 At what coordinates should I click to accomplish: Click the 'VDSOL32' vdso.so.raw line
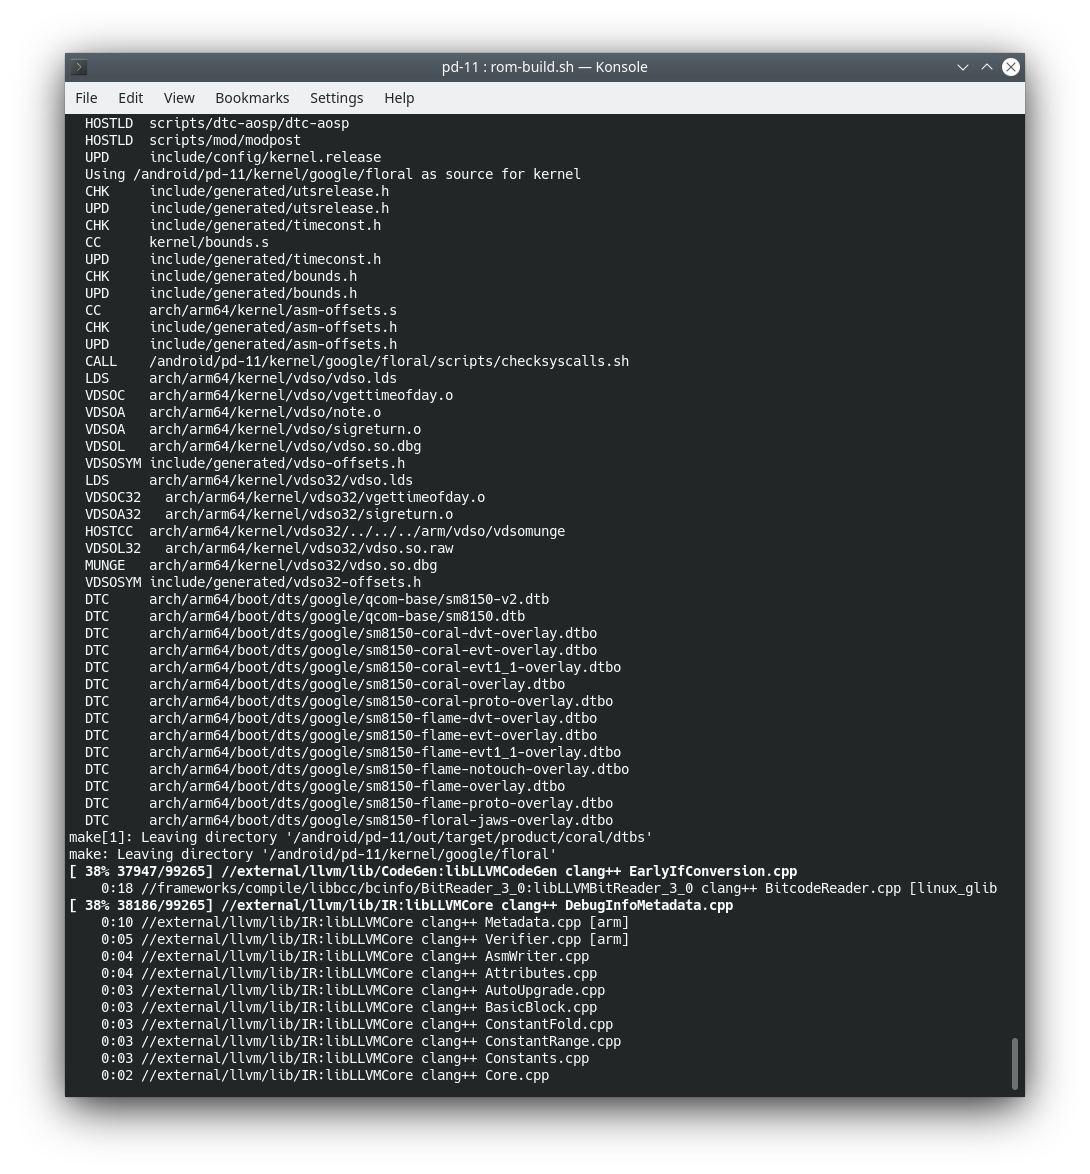[x=269, y=549]
